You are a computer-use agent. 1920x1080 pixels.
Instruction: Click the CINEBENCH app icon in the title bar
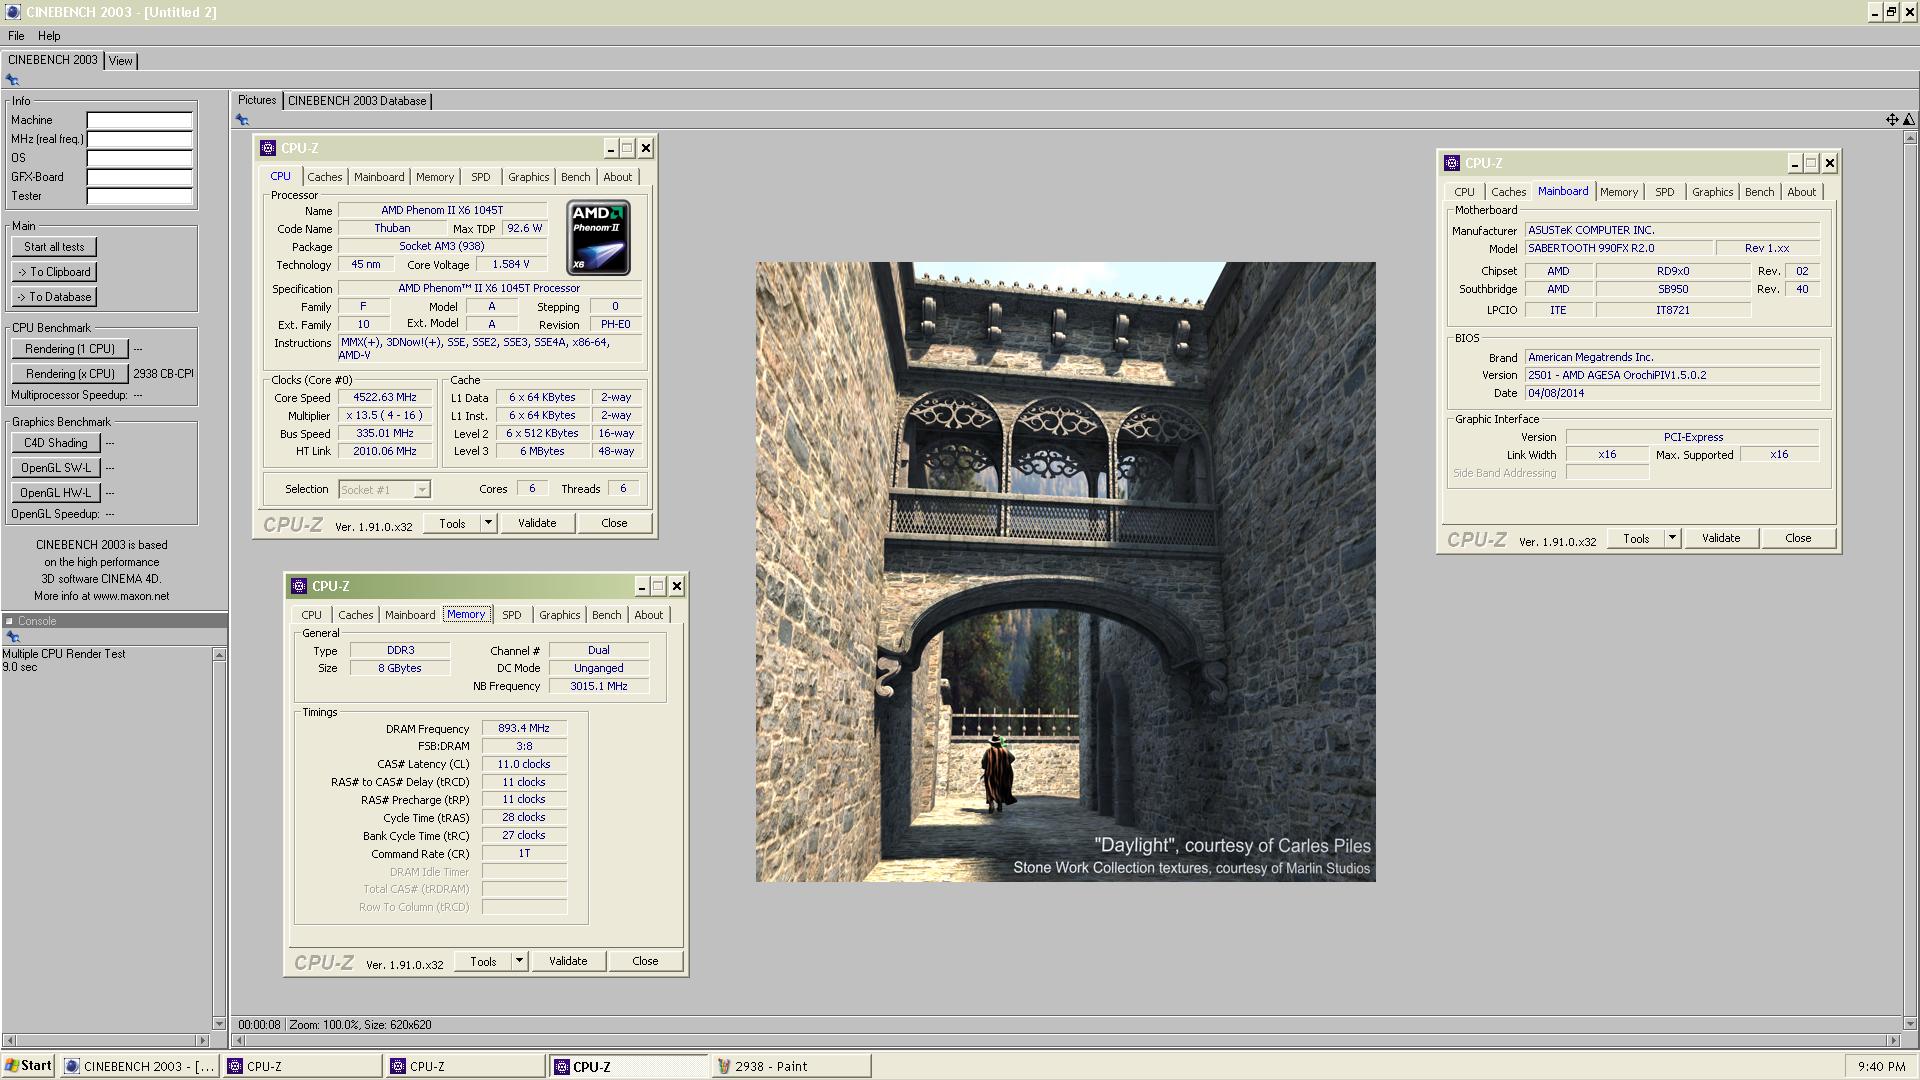12,12
